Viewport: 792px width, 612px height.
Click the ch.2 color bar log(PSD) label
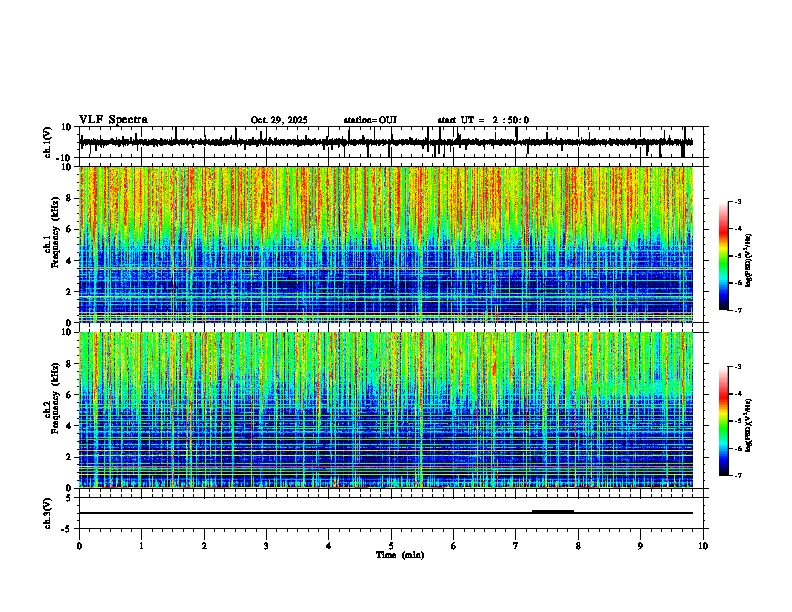tap(748, 425)
